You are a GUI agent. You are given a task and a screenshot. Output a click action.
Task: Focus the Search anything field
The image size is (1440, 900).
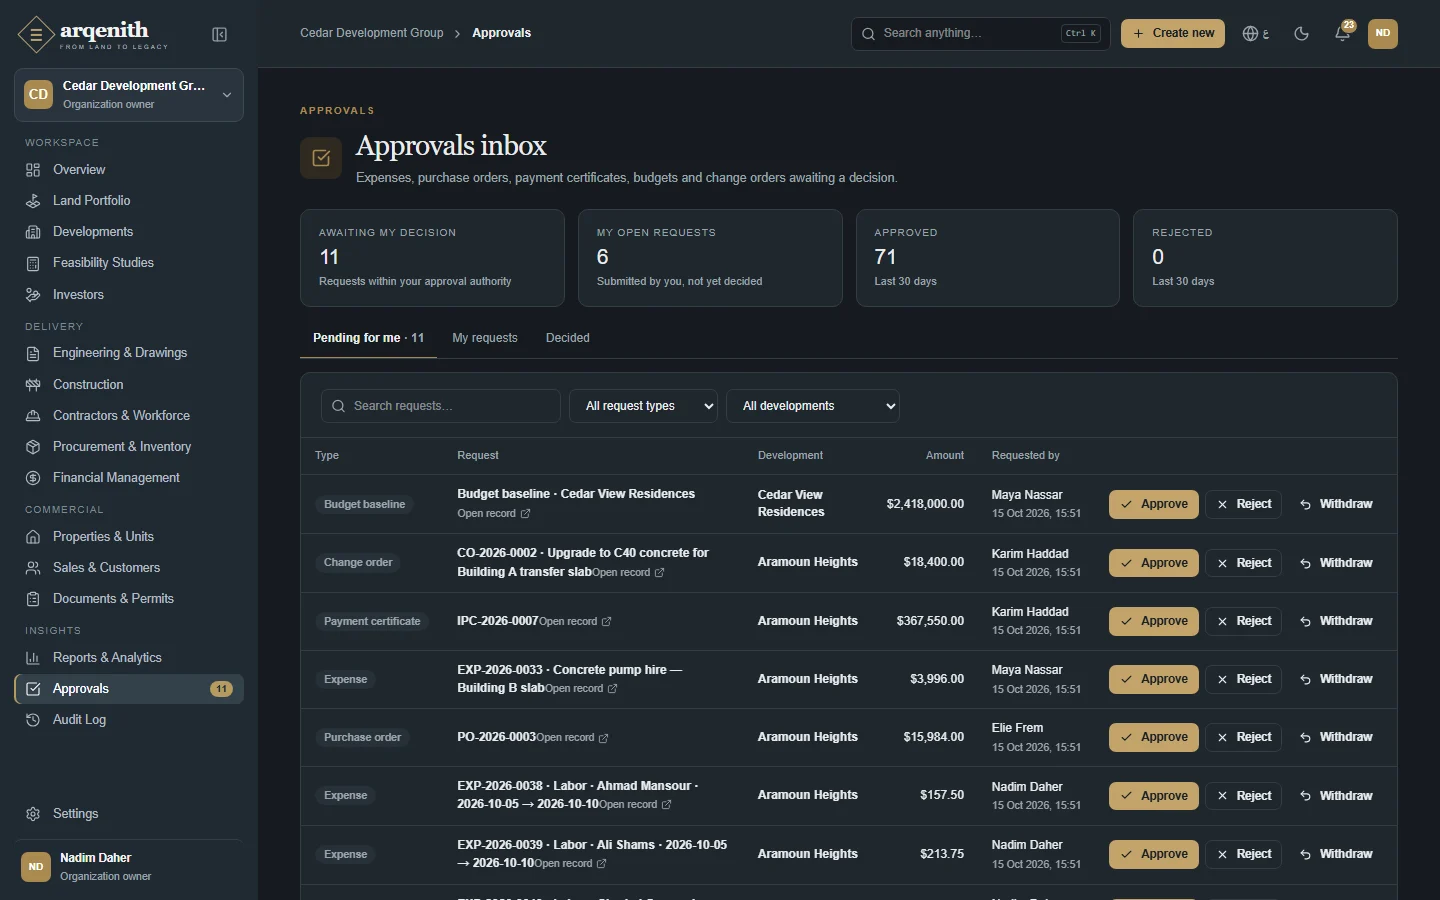tap(980, 33)
